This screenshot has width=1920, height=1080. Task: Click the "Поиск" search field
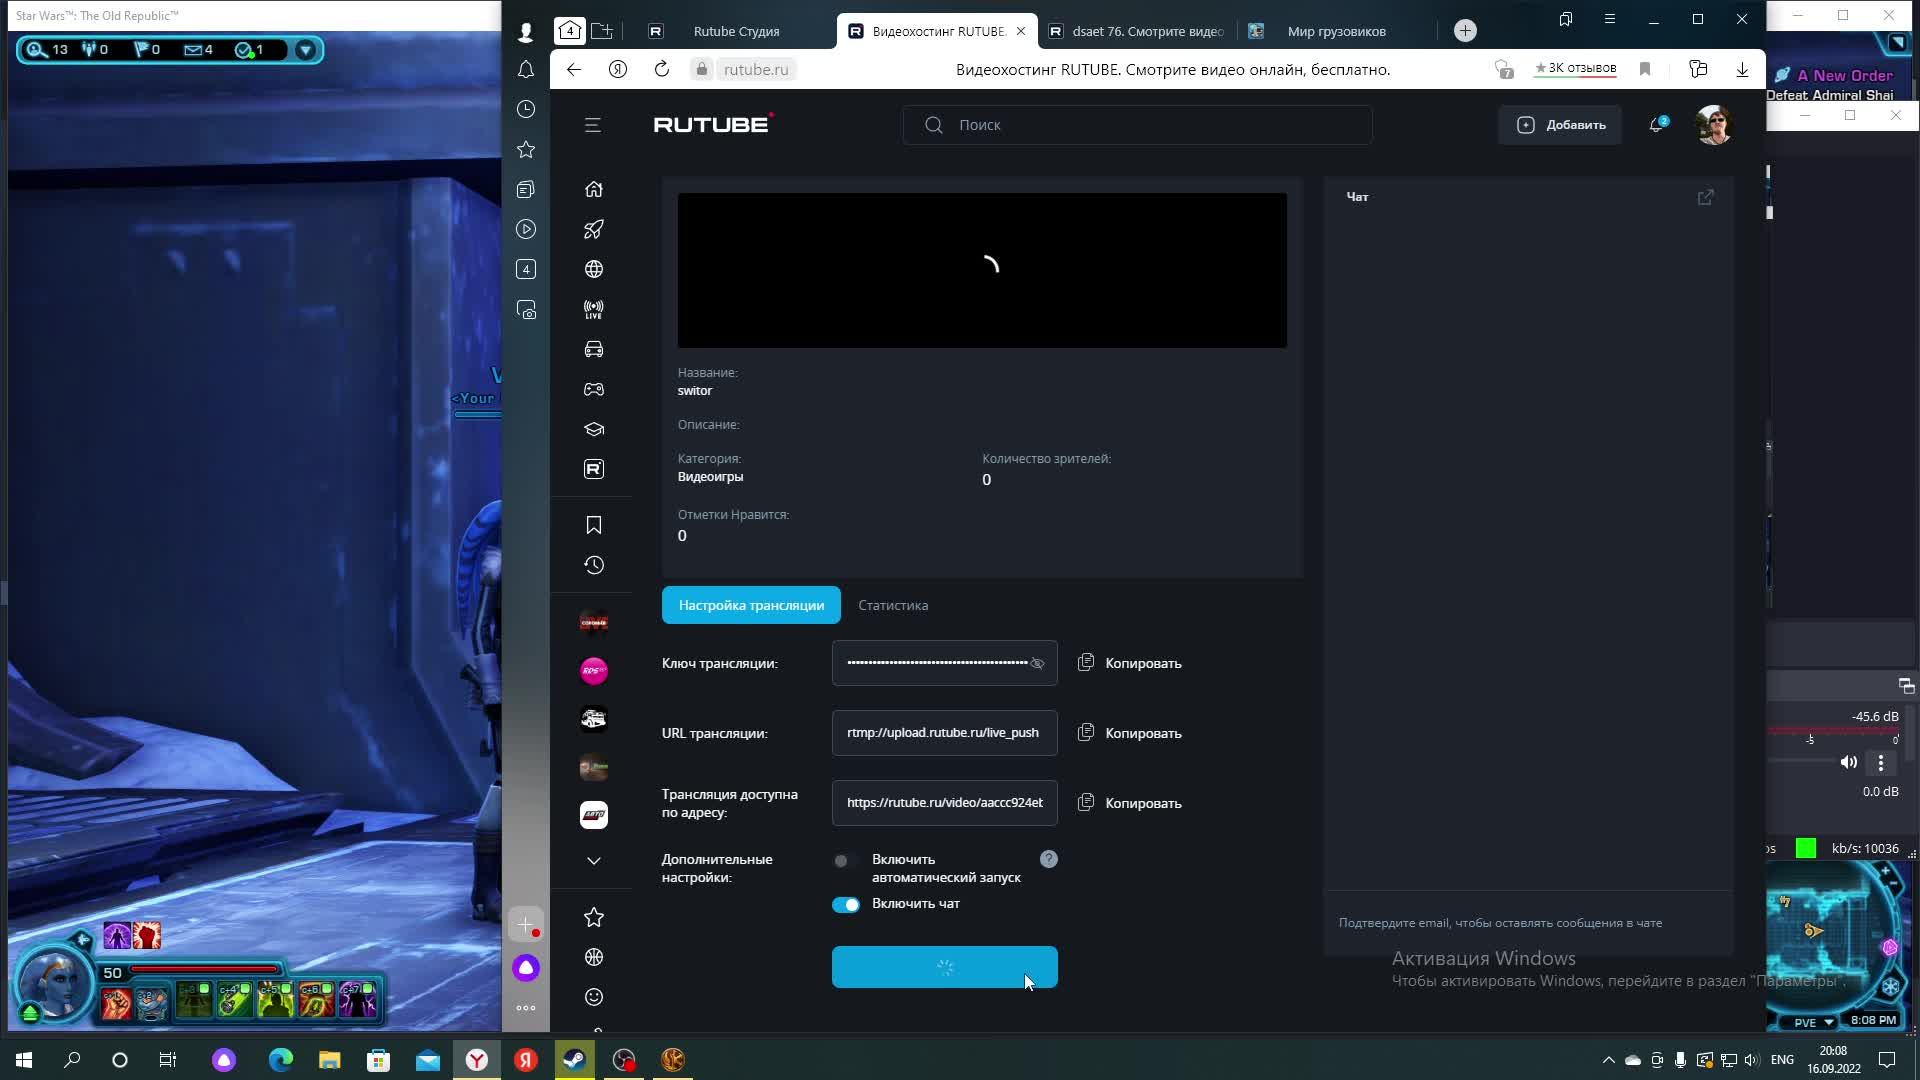[x=1137, y=125]
